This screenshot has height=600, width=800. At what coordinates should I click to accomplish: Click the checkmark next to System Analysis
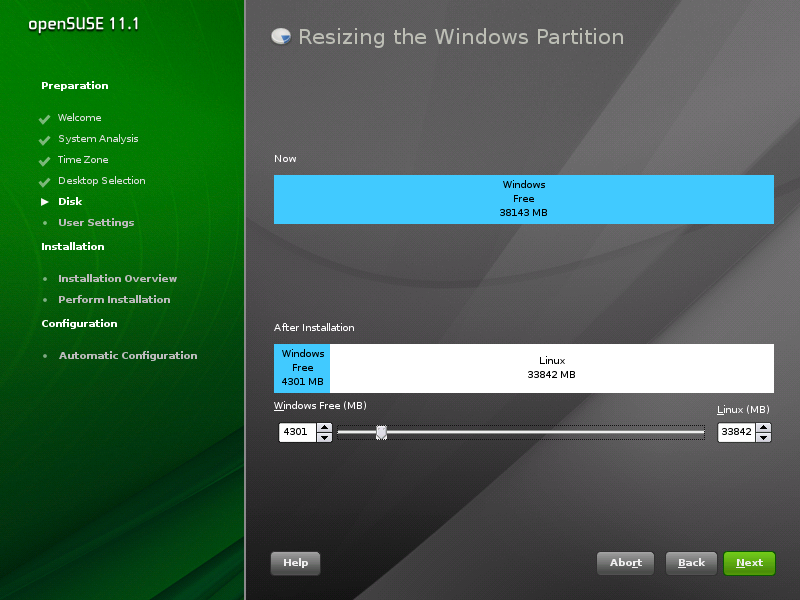(44, 140)
